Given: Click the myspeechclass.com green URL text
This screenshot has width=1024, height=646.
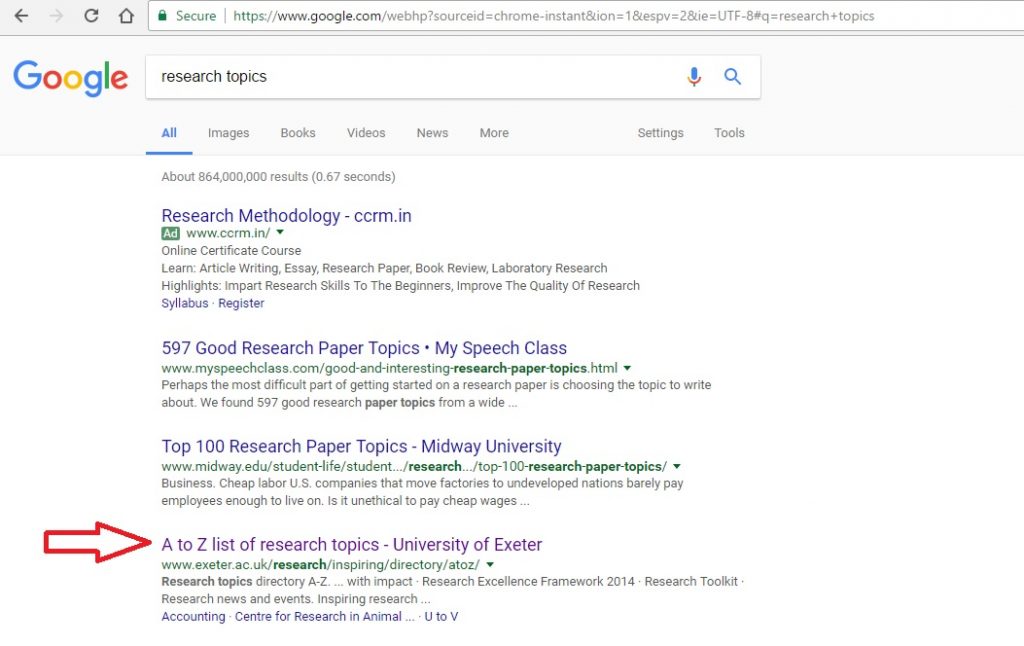Looking at the screenshot, I should coord(389,368).
